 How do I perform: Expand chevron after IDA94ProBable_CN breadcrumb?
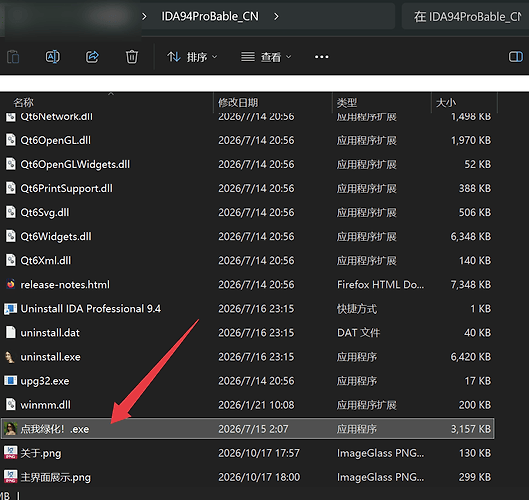coord(276,16)
